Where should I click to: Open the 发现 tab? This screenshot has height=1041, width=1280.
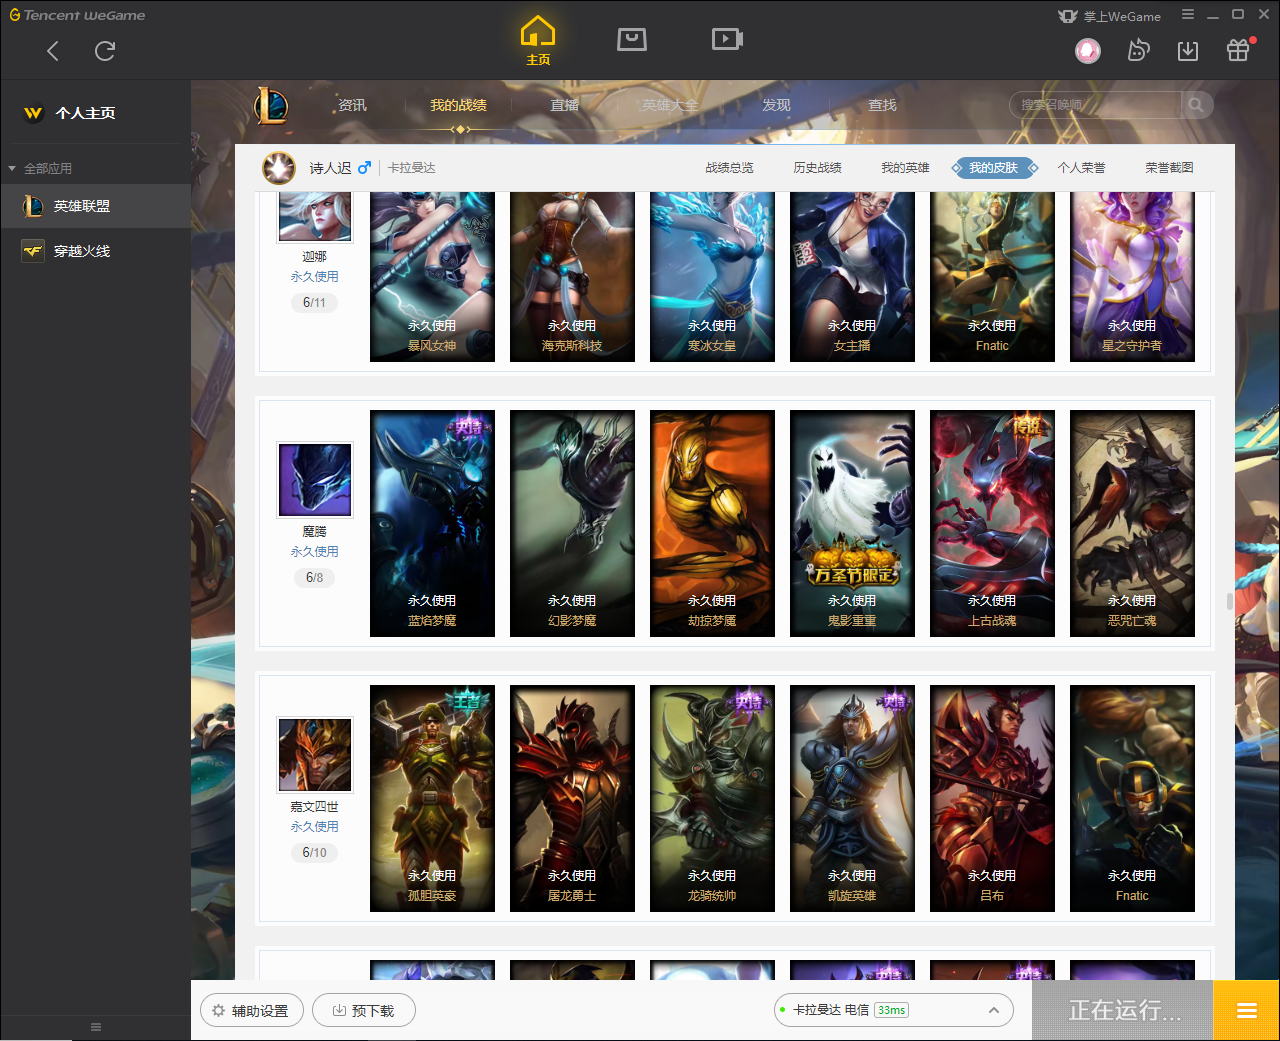(x=776, y=105)
